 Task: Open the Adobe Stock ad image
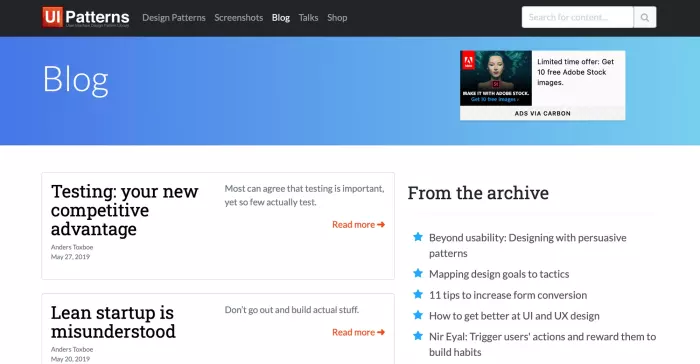click(x=496, y=78)
